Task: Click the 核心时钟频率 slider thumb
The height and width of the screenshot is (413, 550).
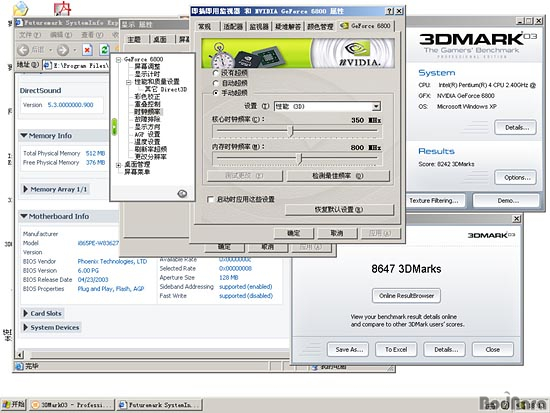Action: coord(291,132)
